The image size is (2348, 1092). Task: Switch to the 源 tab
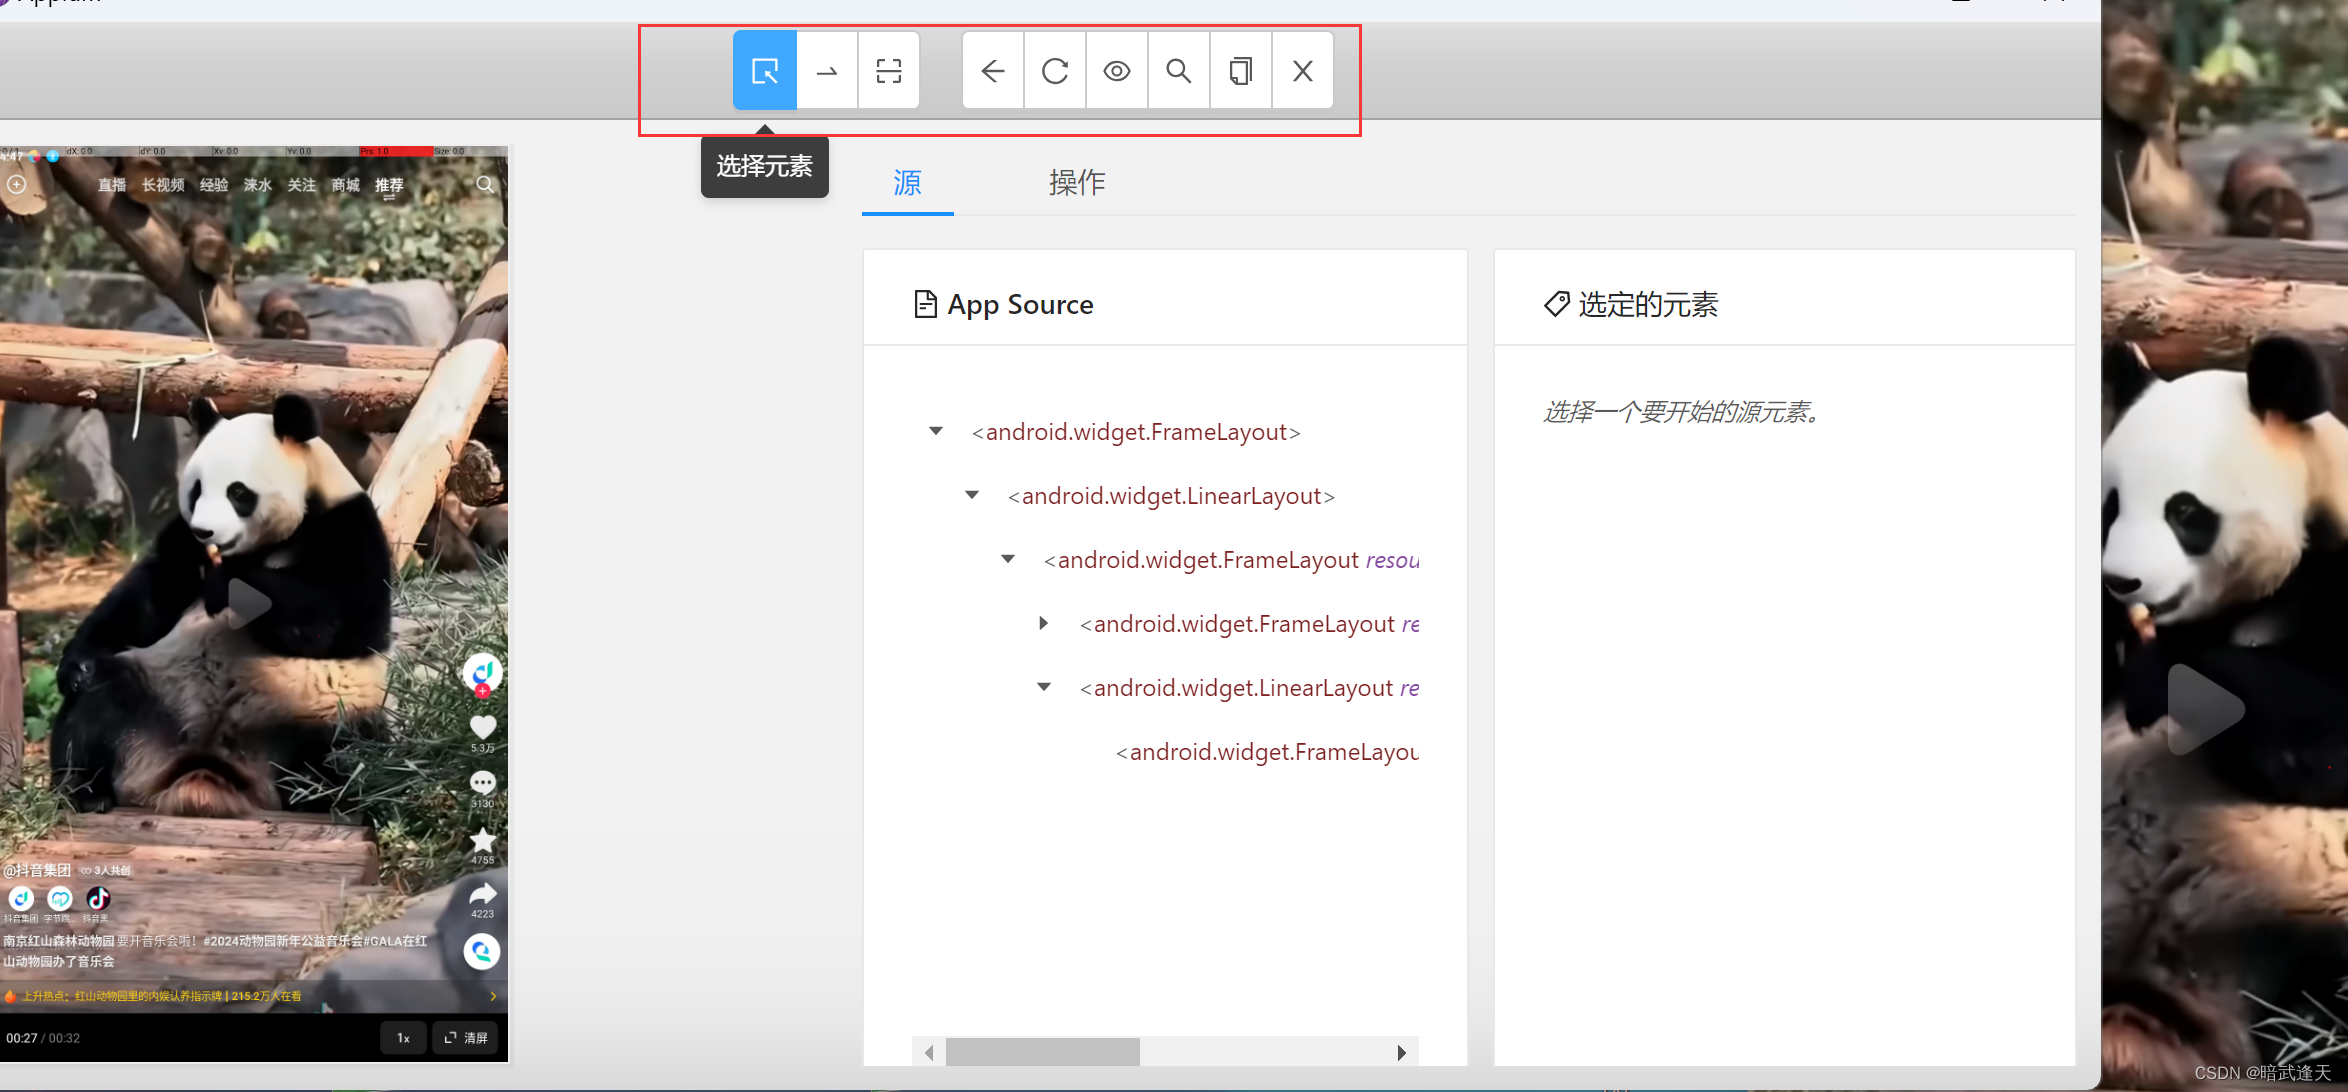point(907,183)
